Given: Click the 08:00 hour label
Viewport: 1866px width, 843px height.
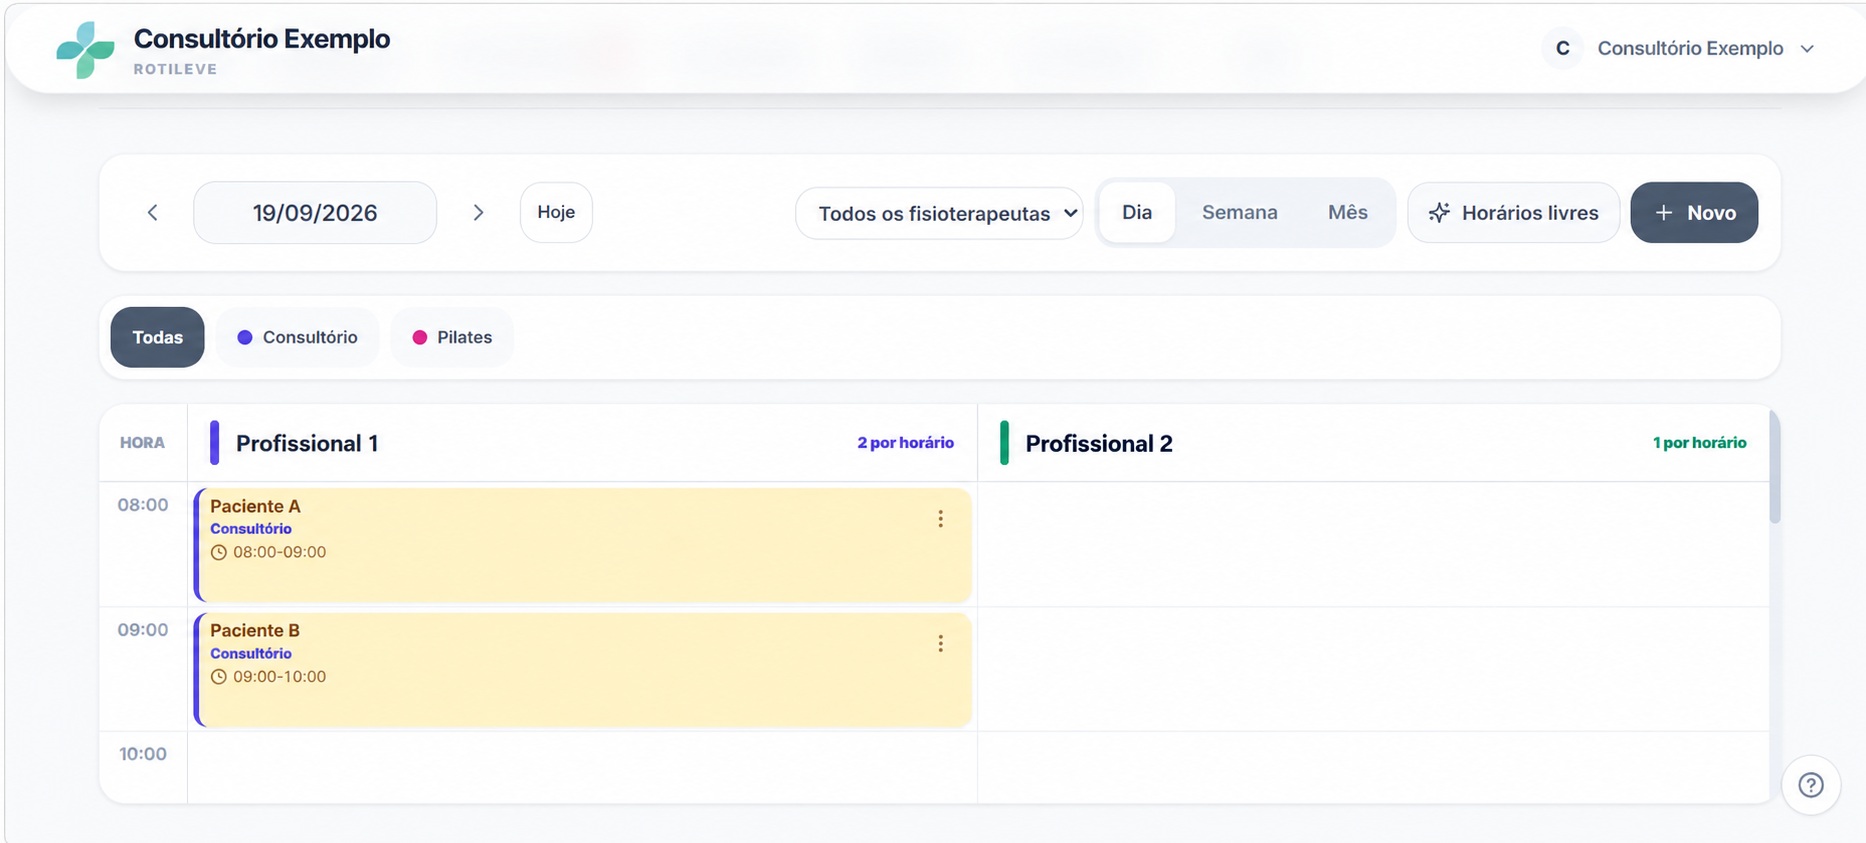Looking at the screenshot, I should click(143, 505).
